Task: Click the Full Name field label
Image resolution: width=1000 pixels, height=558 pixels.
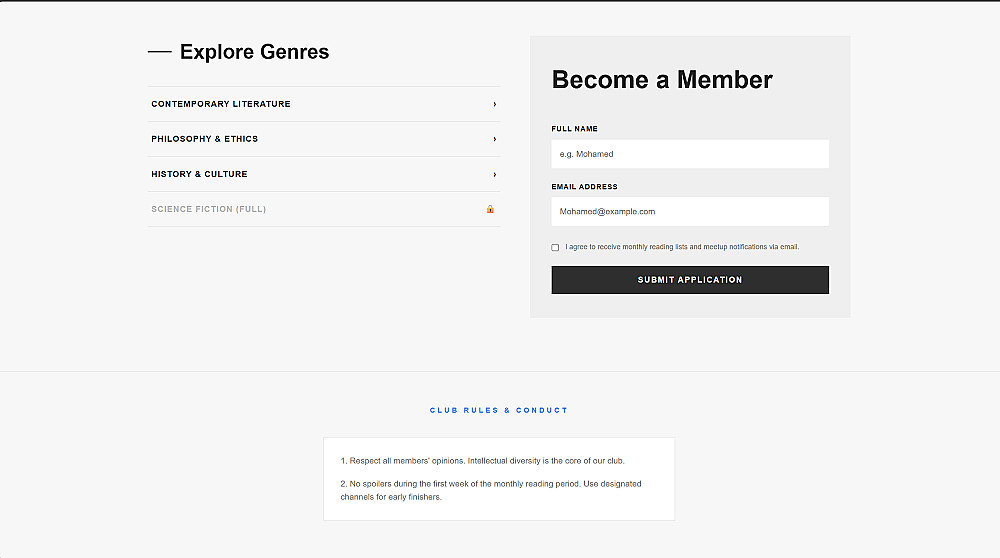Action: (x=575, y=129)
